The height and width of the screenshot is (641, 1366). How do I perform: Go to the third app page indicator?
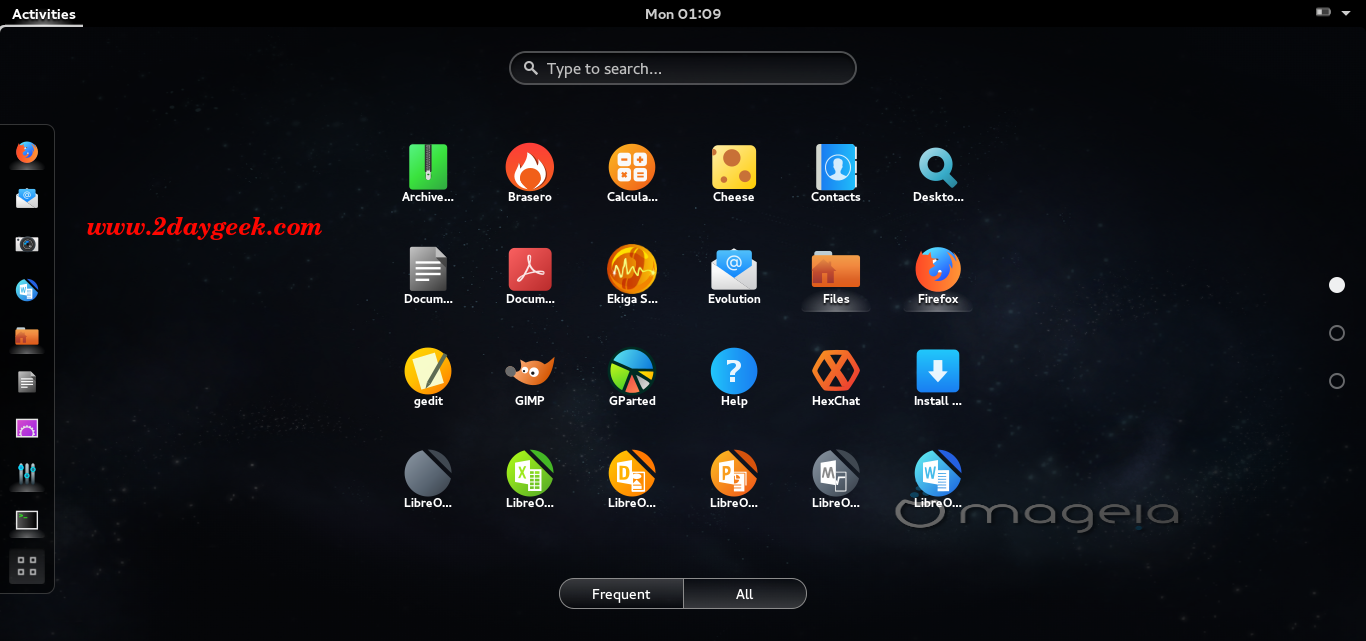[1337, 381]
